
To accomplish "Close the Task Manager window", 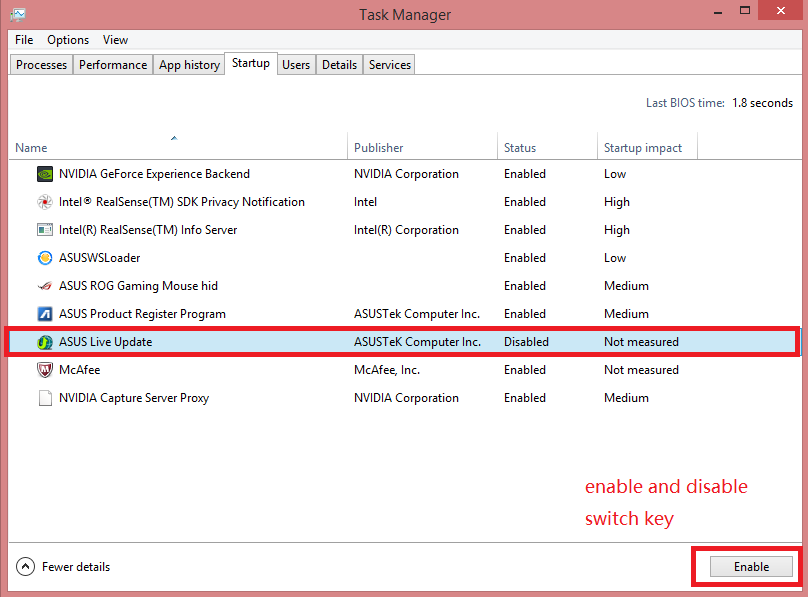I will (x=781, y=11).
